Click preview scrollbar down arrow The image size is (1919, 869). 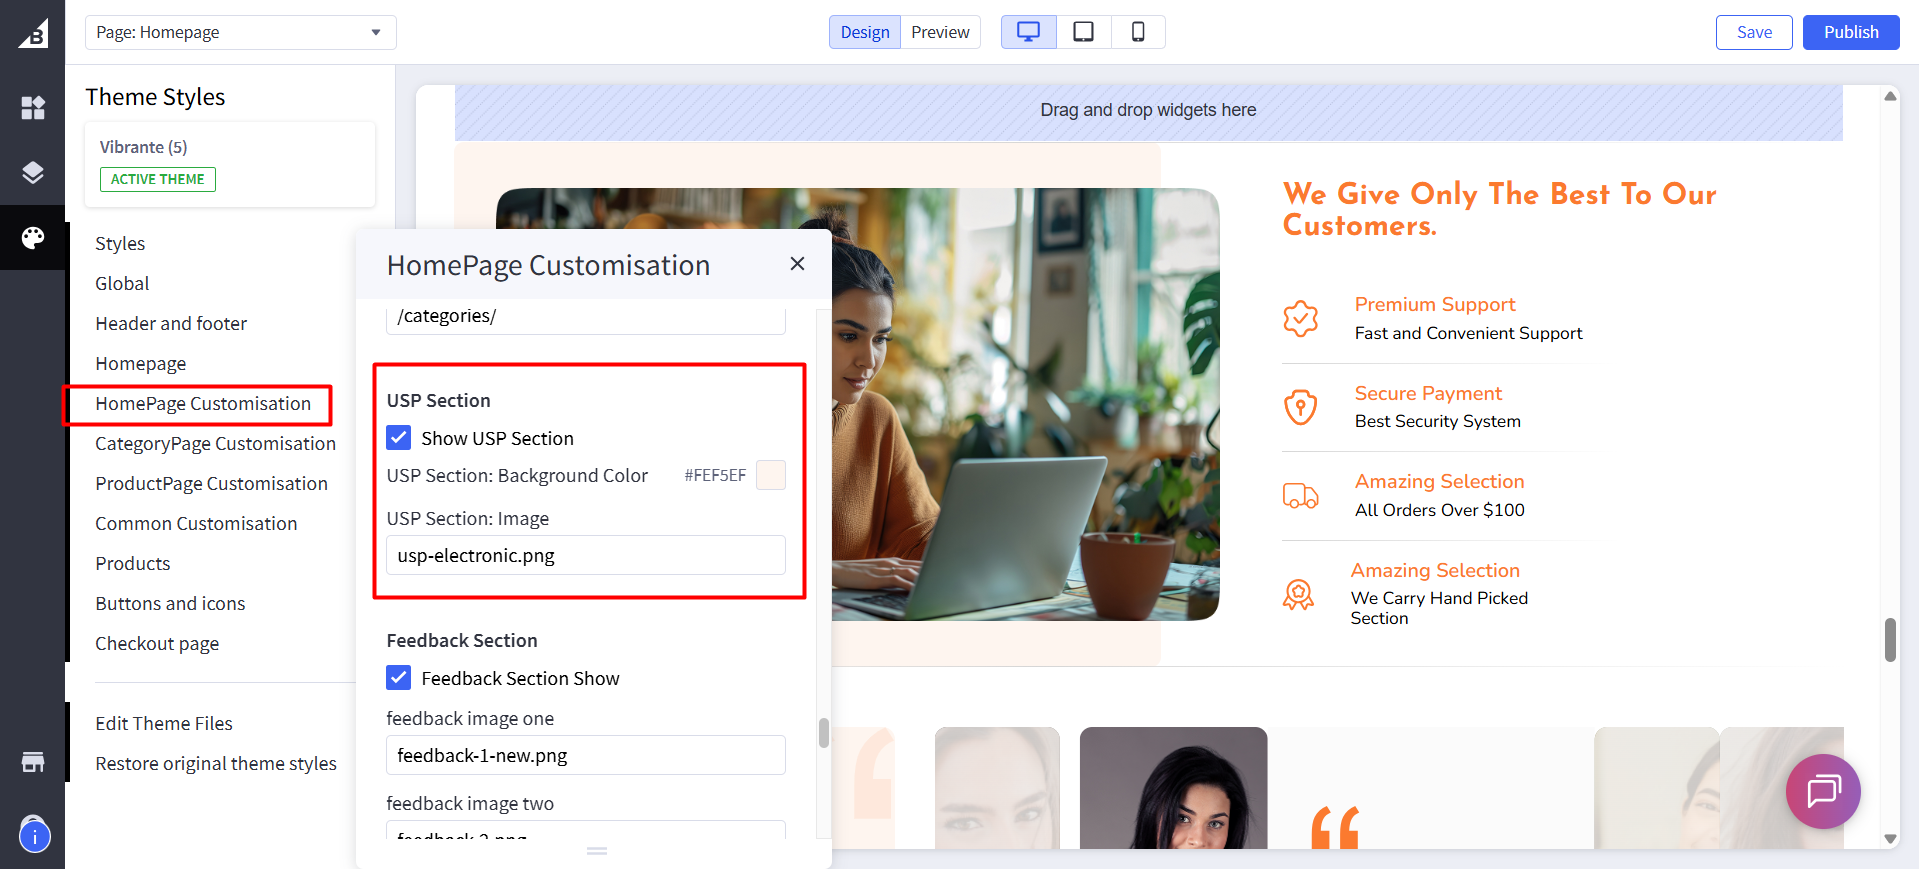point(1890,839)
